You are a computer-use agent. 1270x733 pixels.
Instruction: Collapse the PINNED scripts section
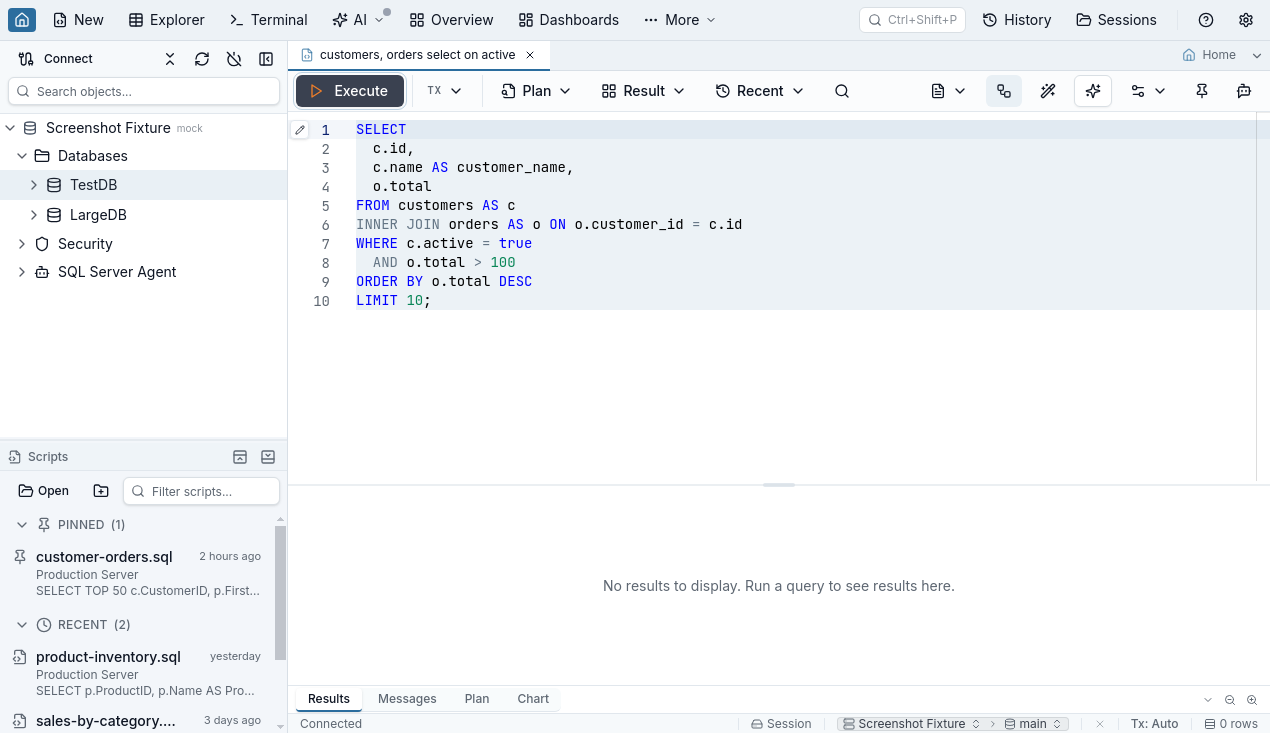pyautogui.click(x=22, y=525)
